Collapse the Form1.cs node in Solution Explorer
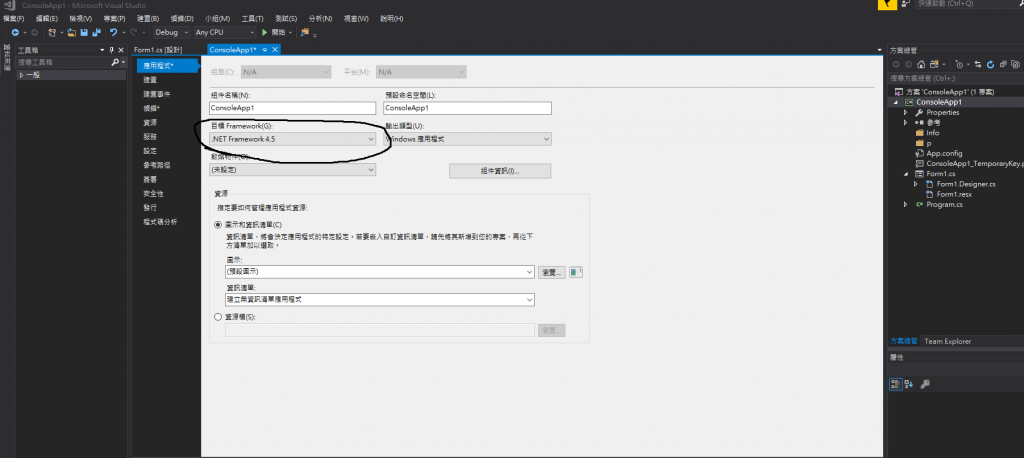Viewport: 1024px width, 458px height. 906,174
